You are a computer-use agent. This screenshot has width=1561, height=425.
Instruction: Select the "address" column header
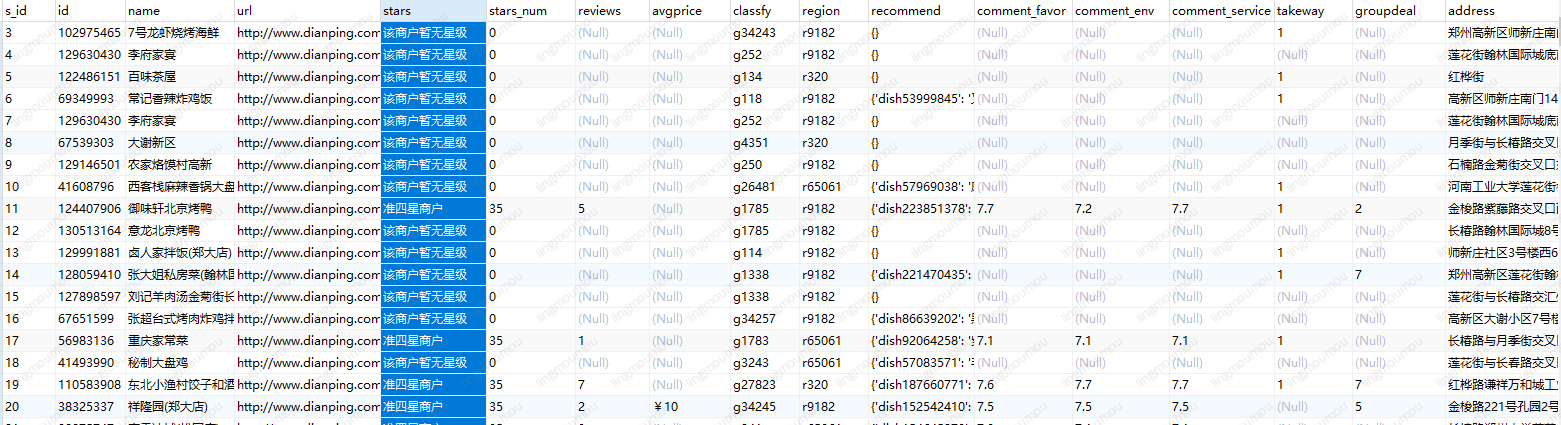[x=1500, y=11]
